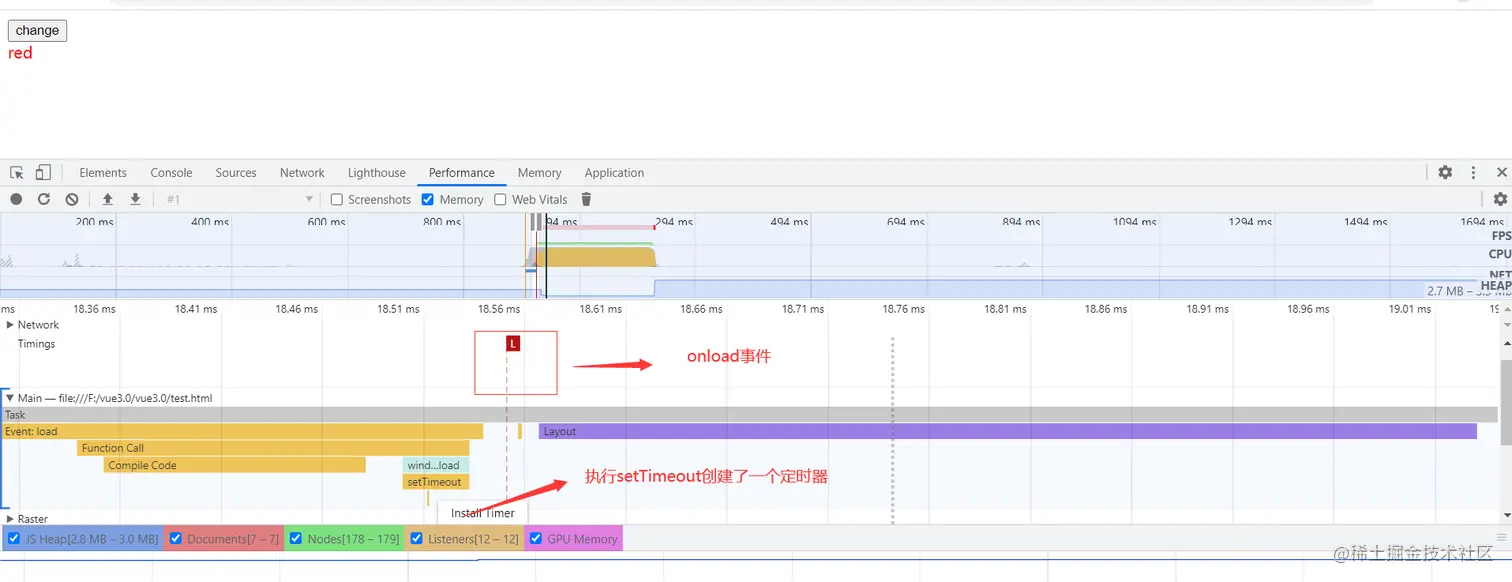Open the Lighthouse tab
Viewport: 1512px width, 582px height.
376,173
